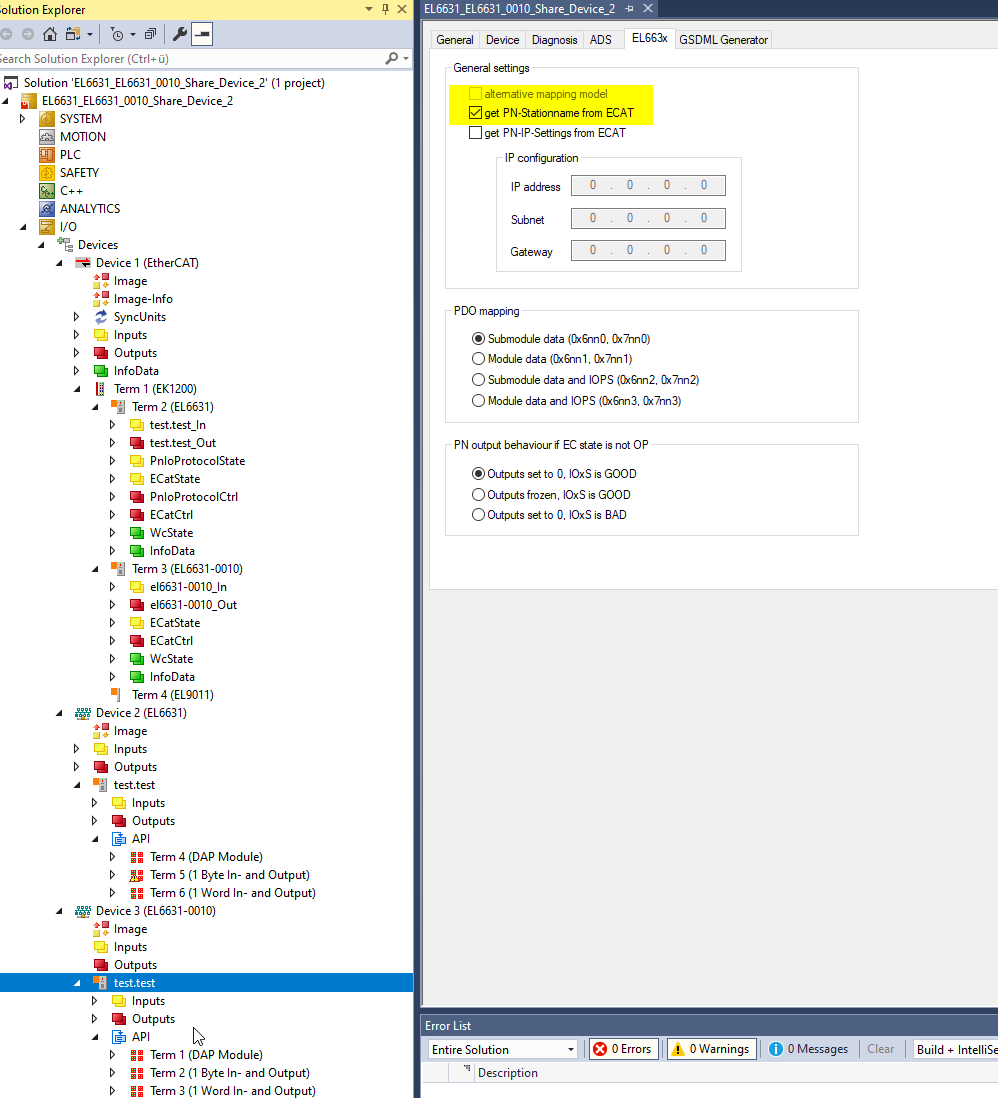Toggle the 0 Errors filter button

623,1049
